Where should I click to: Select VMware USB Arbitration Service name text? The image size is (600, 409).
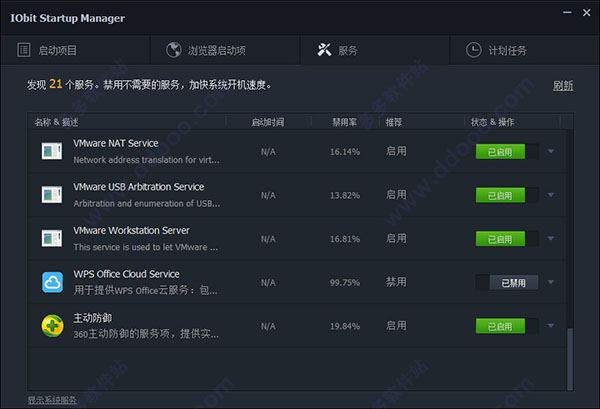point(139,187)
